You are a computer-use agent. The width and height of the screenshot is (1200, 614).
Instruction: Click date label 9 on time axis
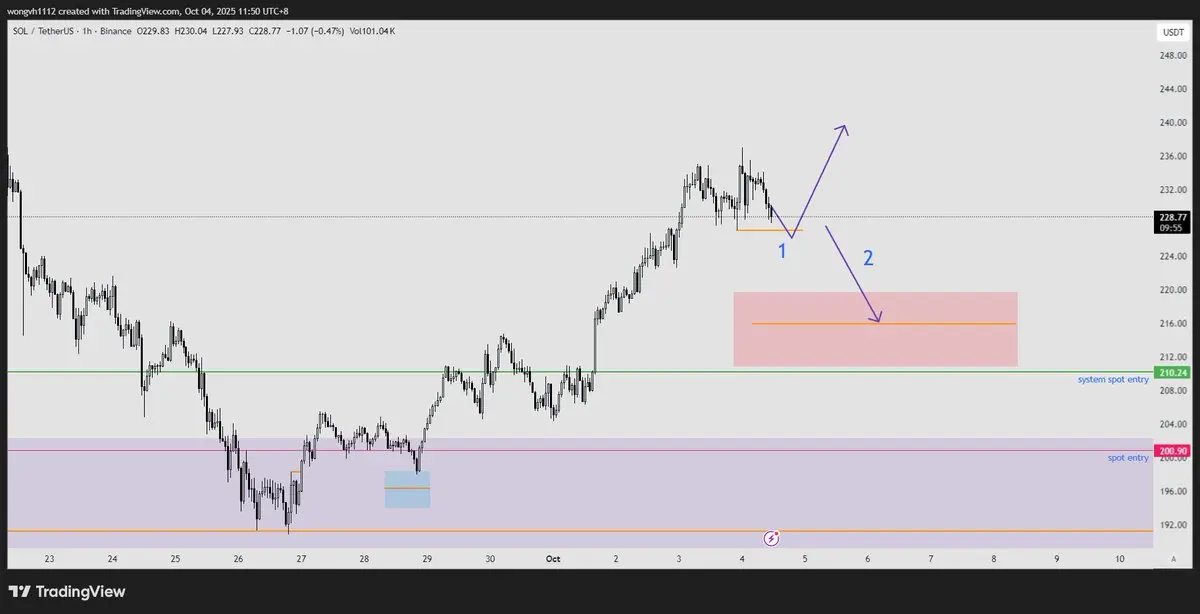[1057, 559]
